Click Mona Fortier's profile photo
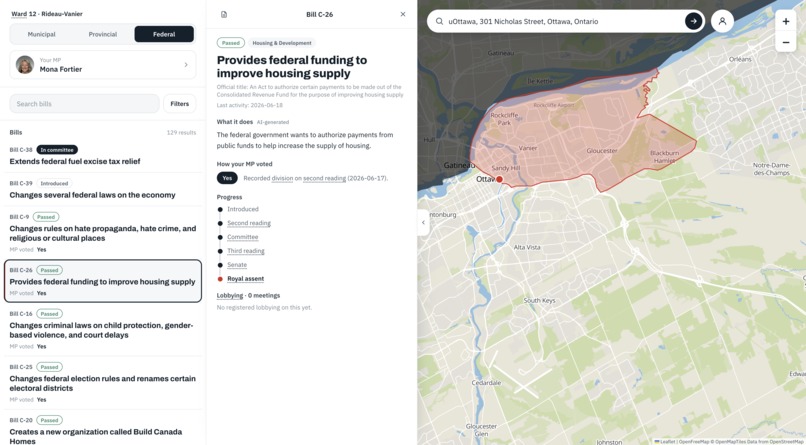This screenshot has width=806, height=445. point(25,65)
